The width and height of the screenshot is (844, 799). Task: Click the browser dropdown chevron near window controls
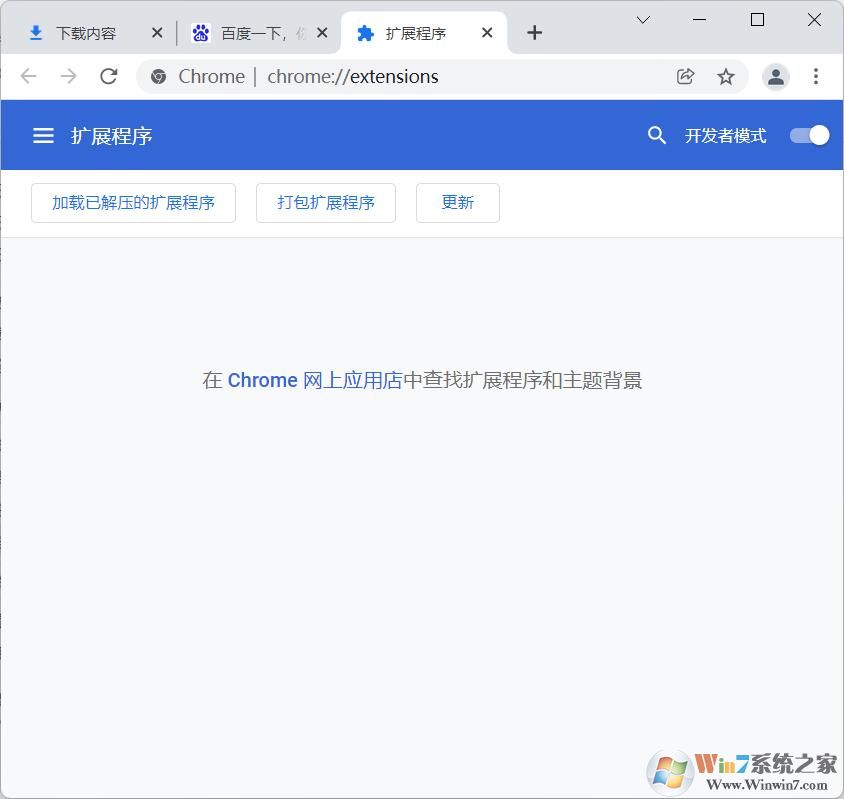[643, 19]
